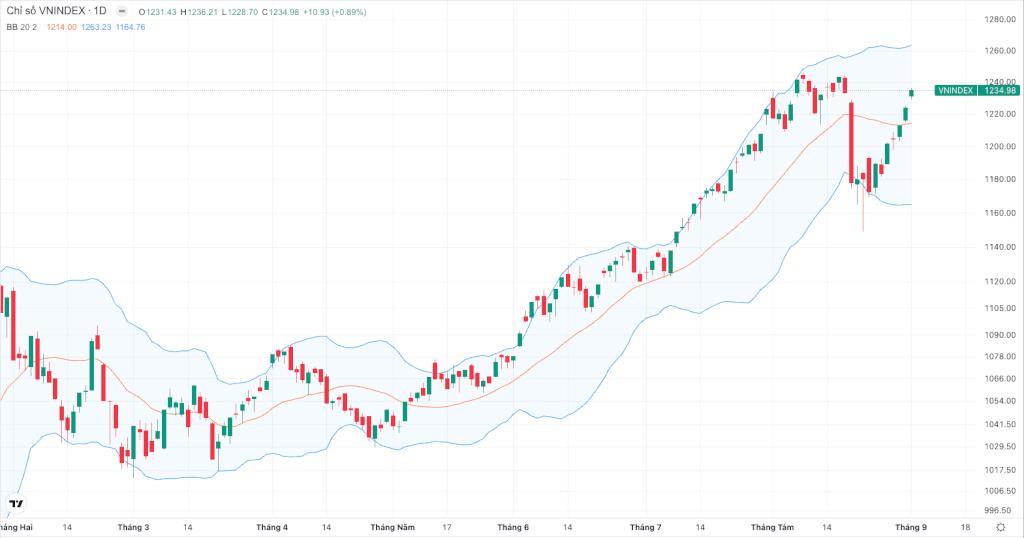This screenshot has width=1024, height=538.
Task: Click the close value C1234.98
Action: (281, 12)
